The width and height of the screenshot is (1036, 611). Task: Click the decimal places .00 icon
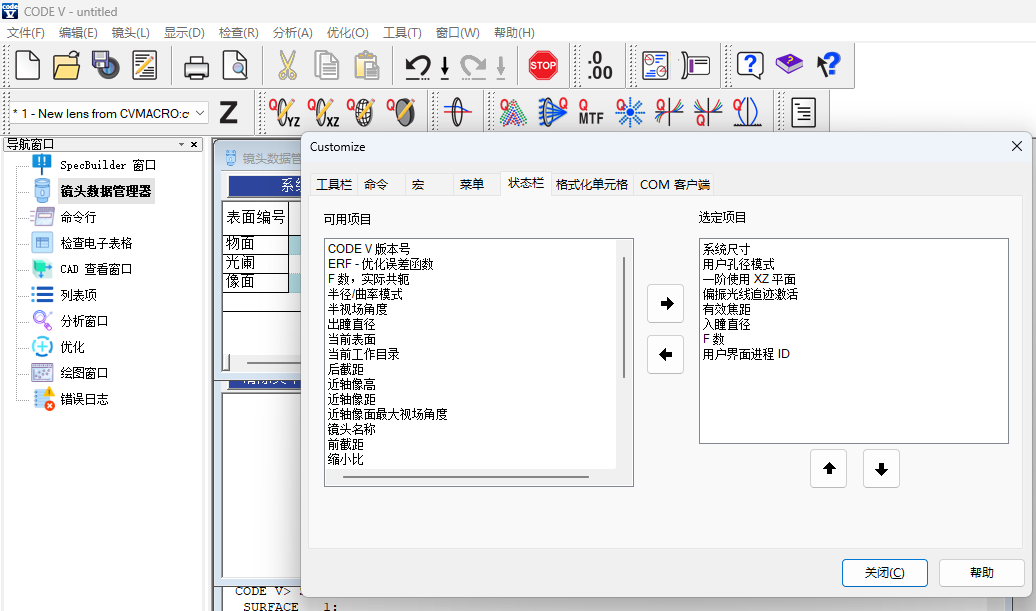(600, 66)
